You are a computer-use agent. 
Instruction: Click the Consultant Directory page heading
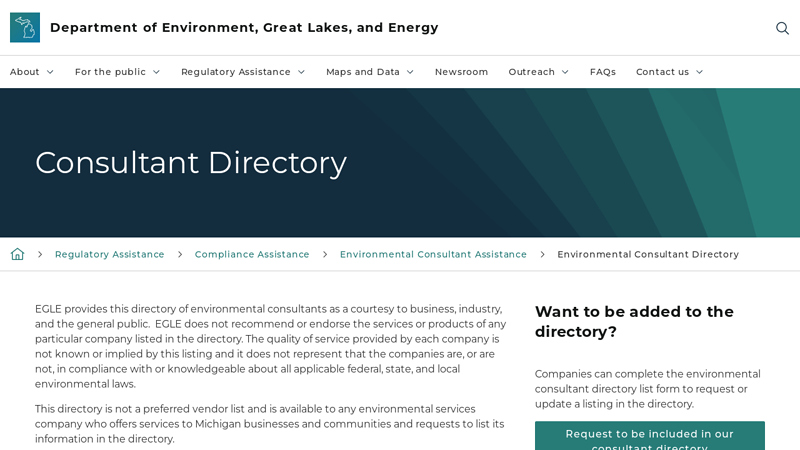point(191,163)
